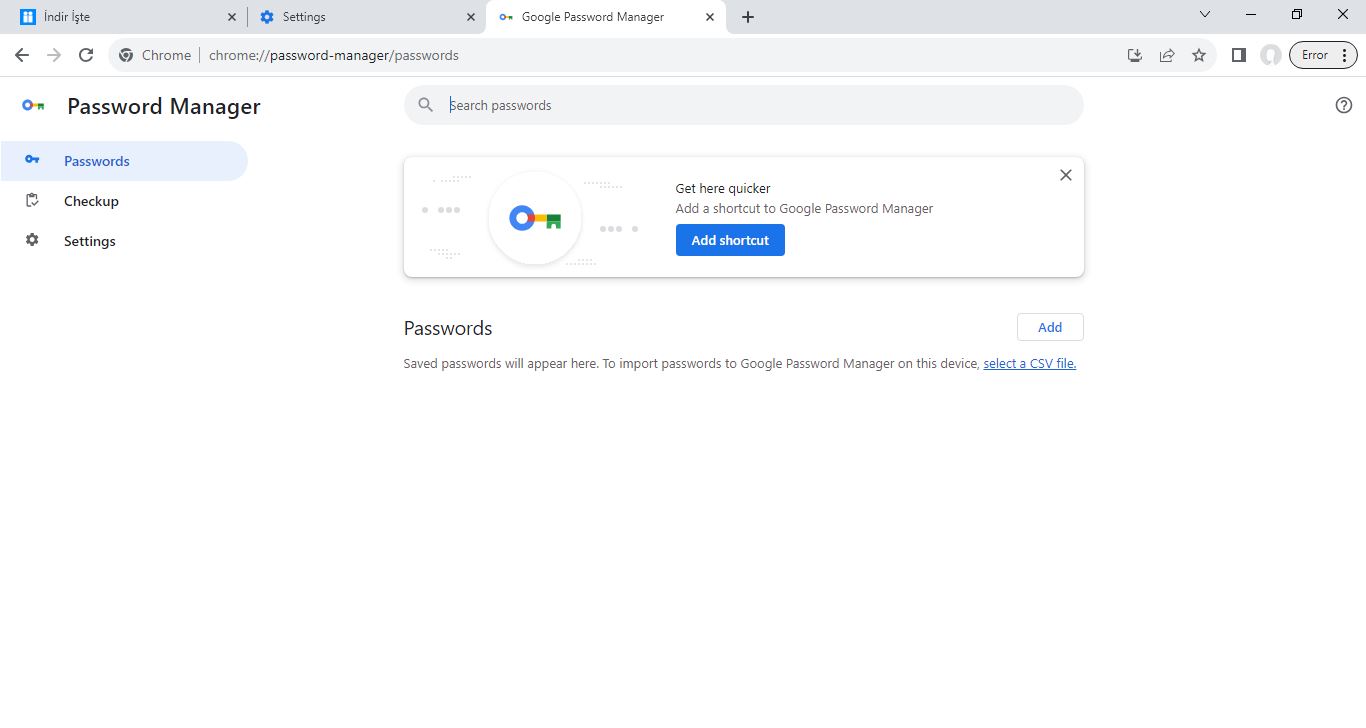Restore down the Chrome window
The width and height of the screenshot is (1366, 728).
(x=1297, y=15)
